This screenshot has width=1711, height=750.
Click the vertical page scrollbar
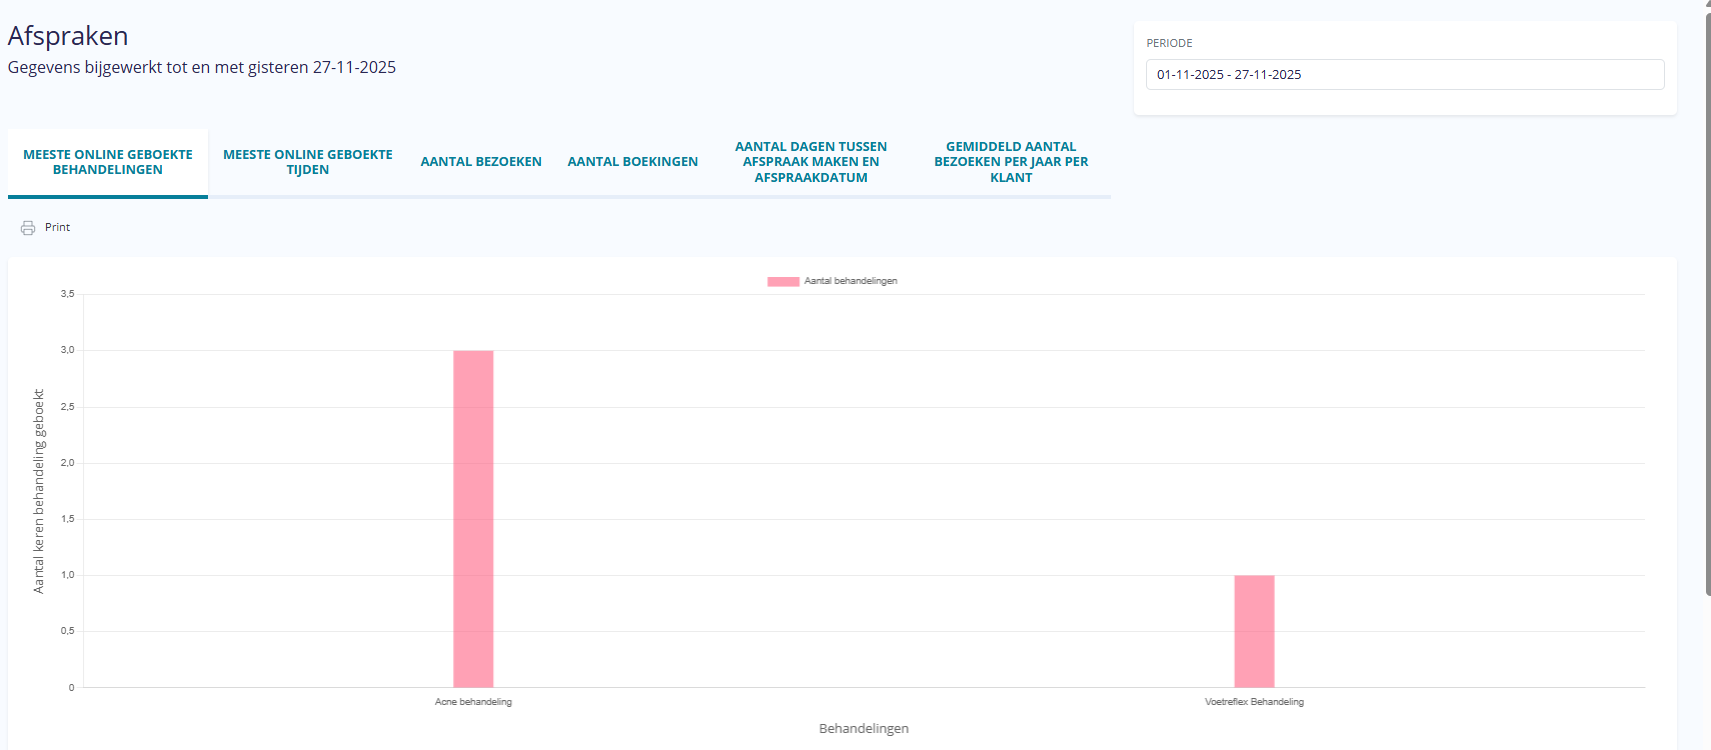[1707, 300]
